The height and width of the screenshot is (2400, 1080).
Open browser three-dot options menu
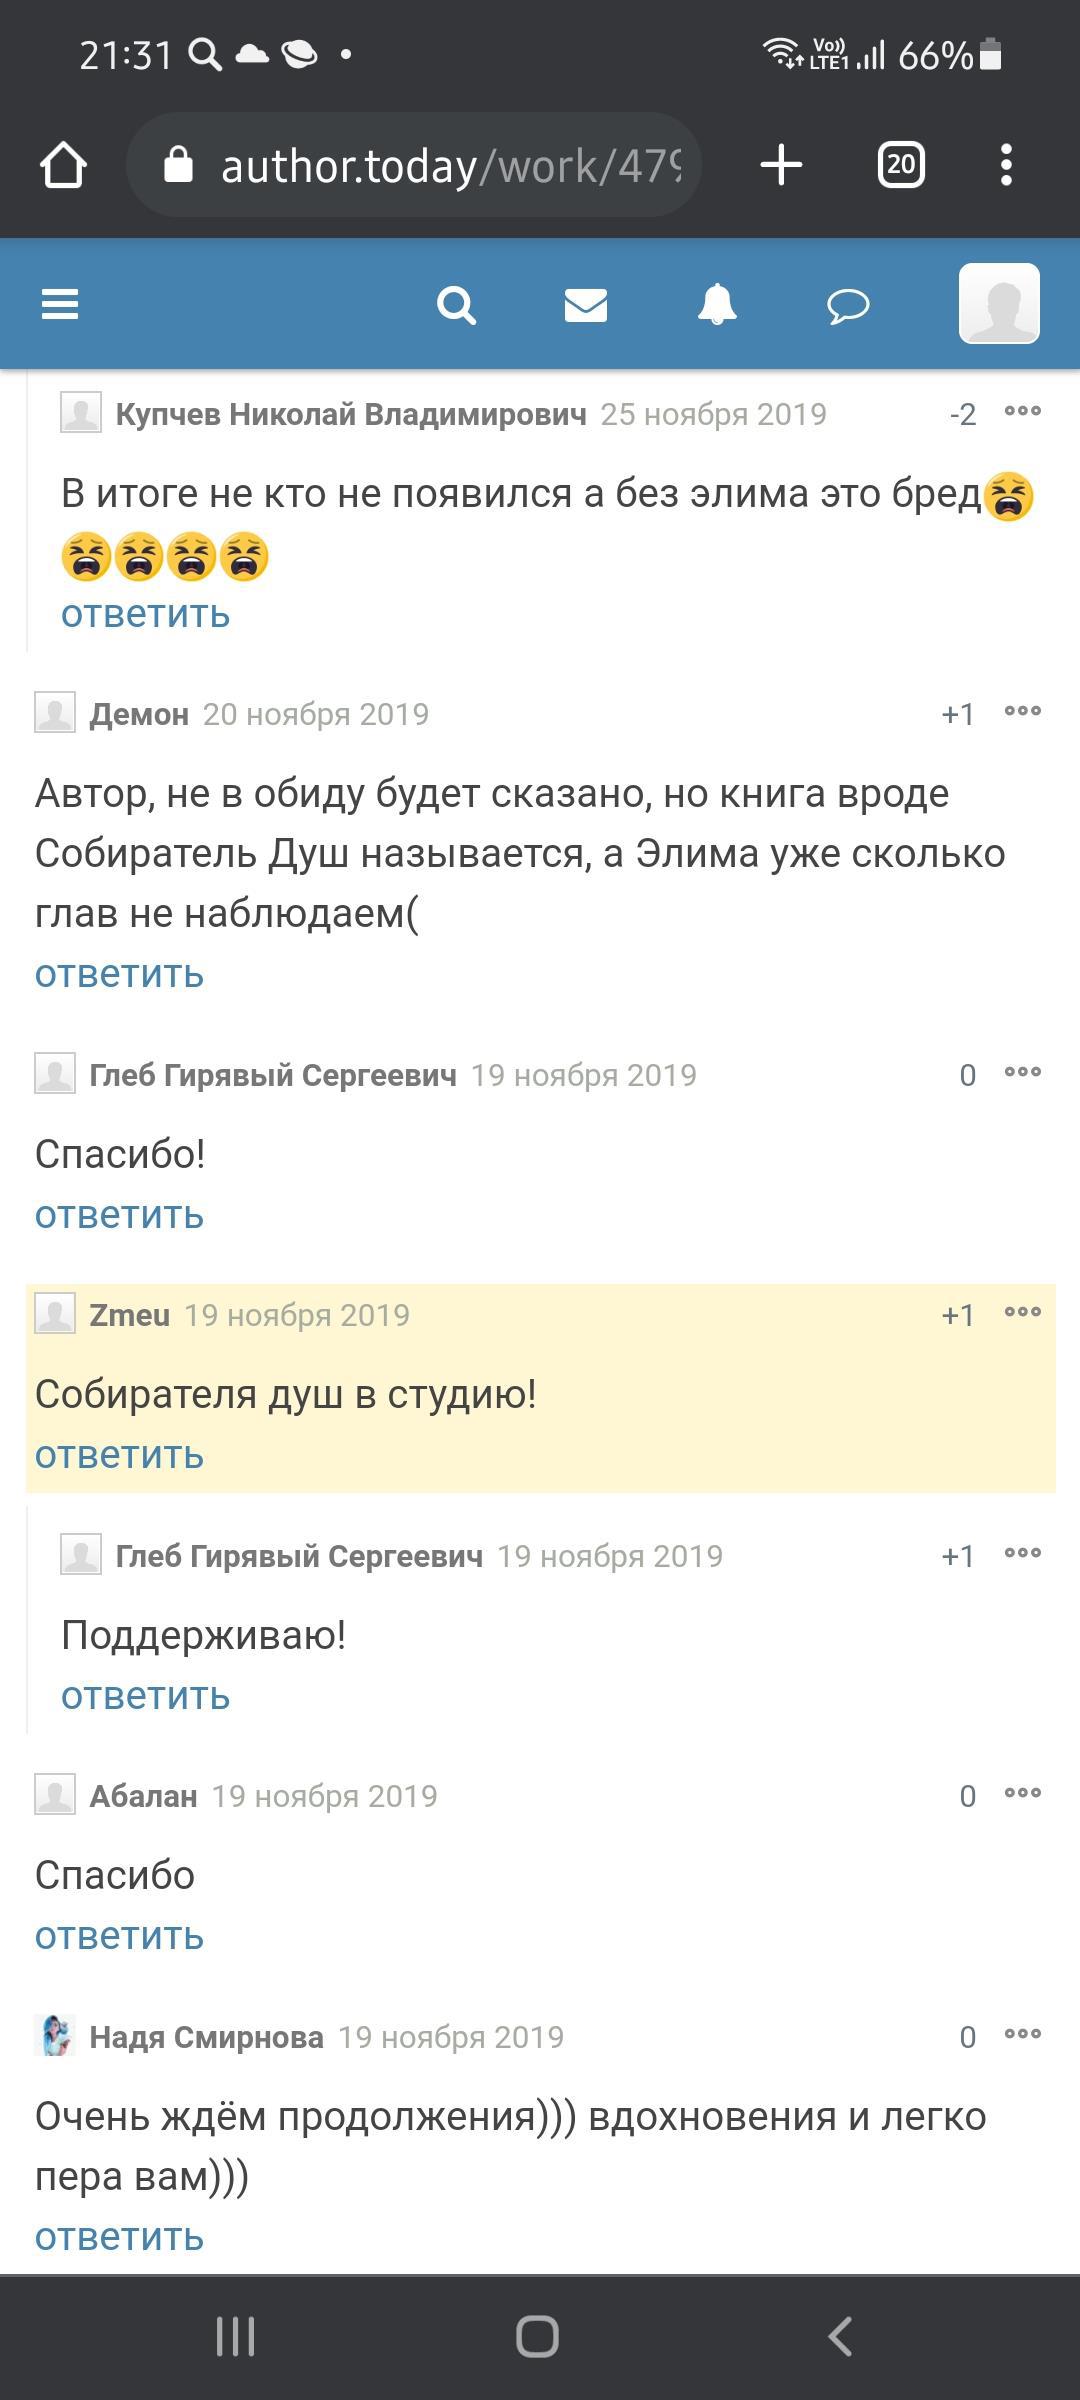(x=1006, y=165)
